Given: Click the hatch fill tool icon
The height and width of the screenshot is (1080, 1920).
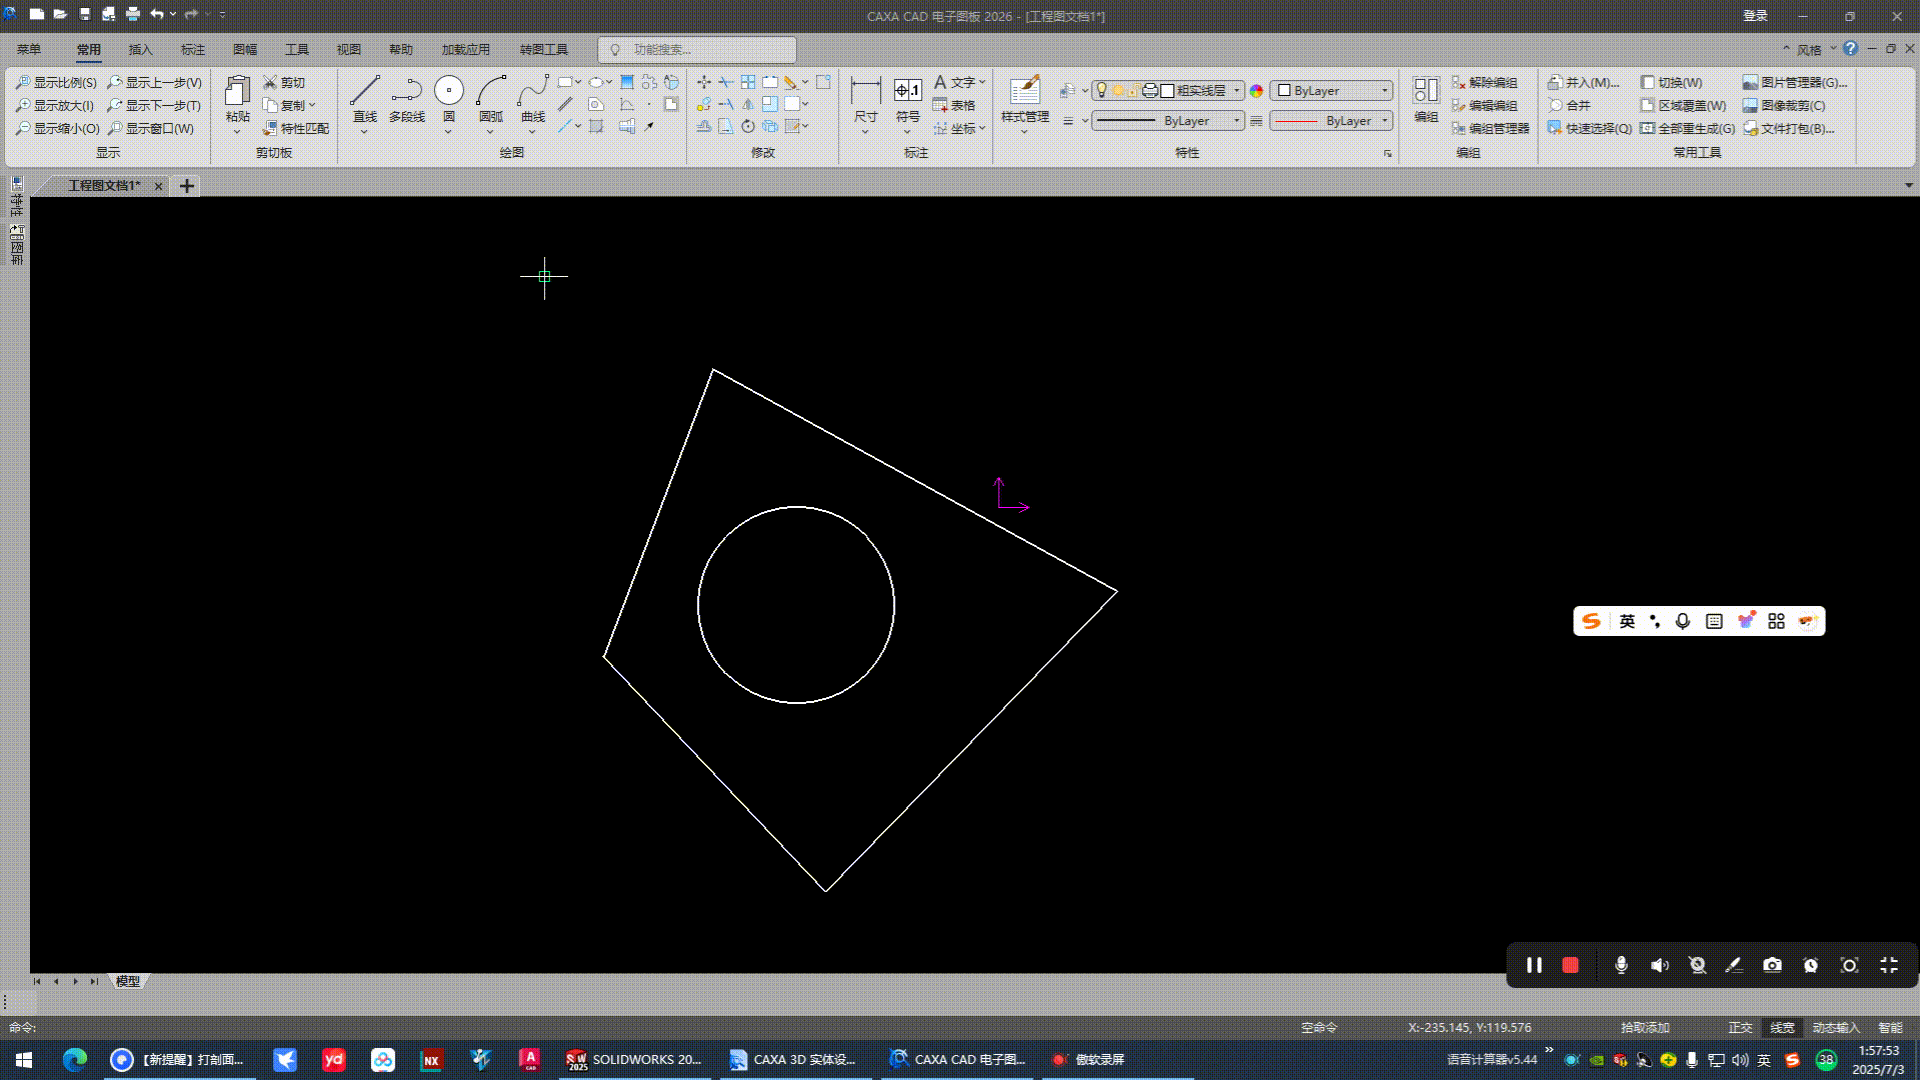Looking at the screenshot, I should 627,82.
